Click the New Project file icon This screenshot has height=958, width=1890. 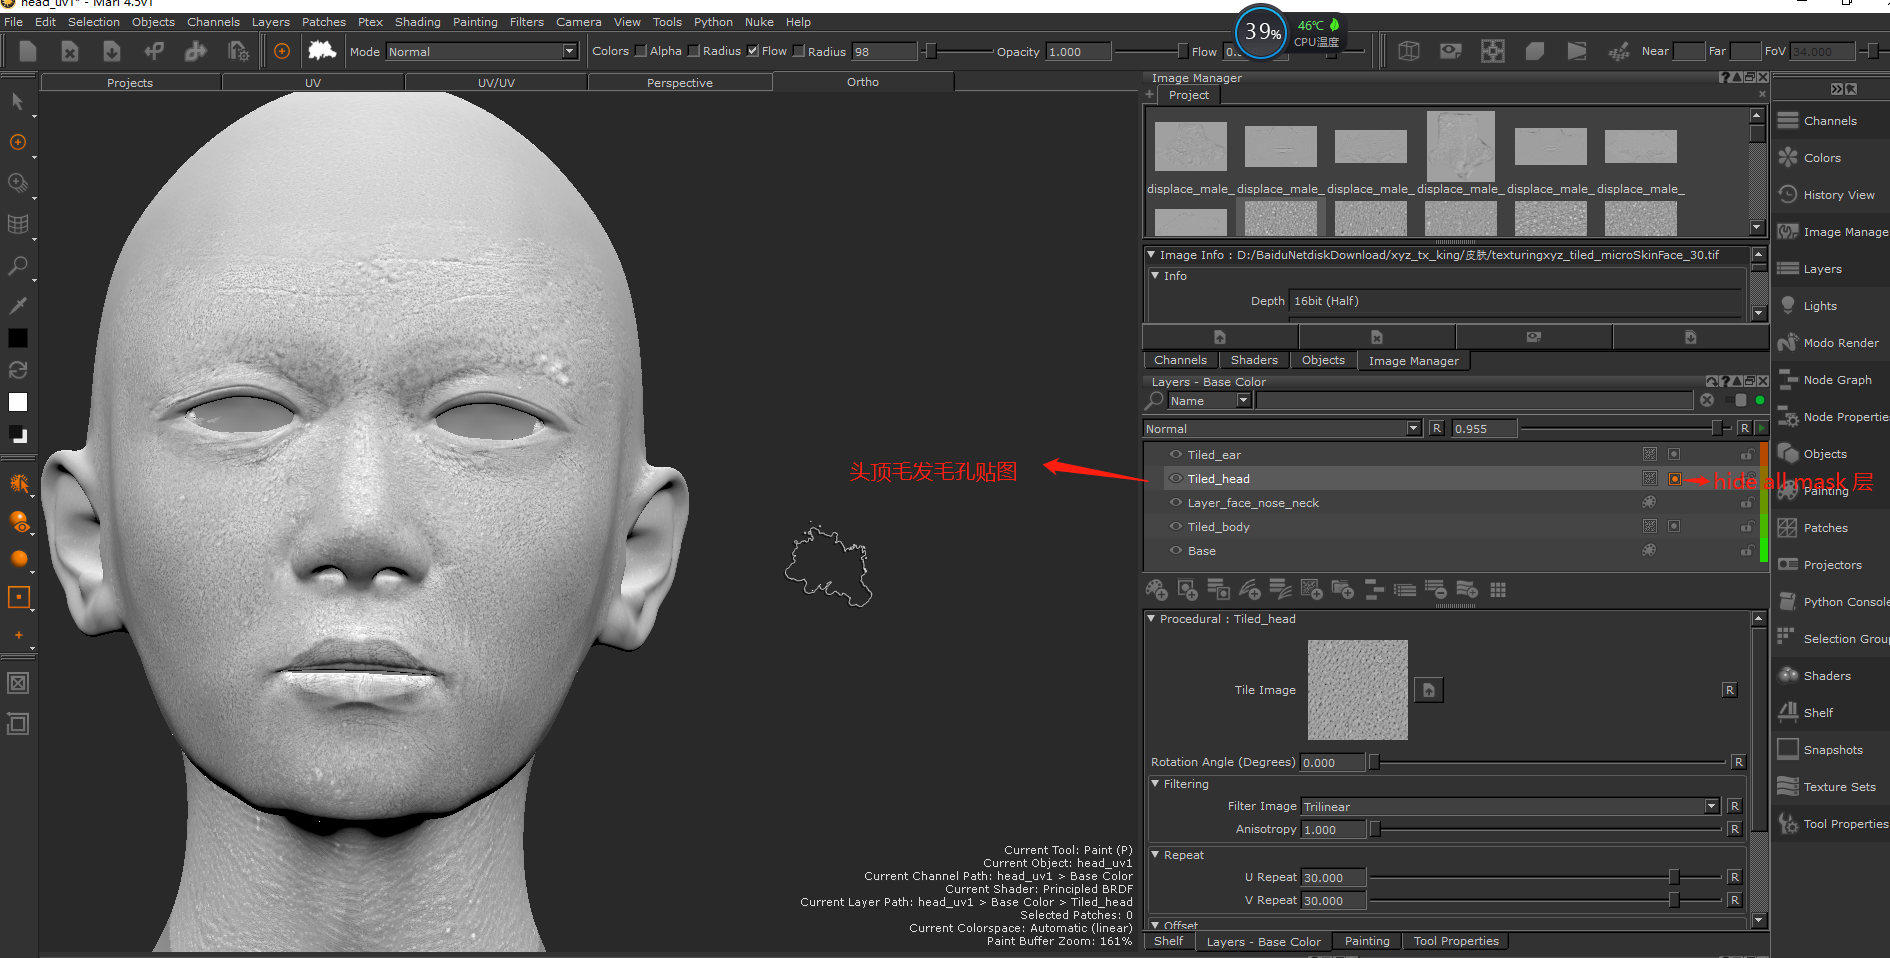[x=28, y=51]
